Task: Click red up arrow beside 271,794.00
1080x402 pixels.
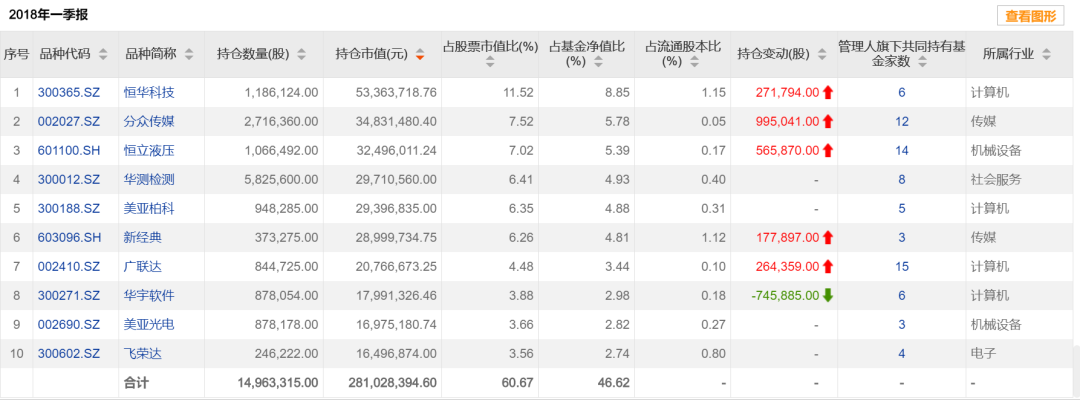Action: pos(828,92)
